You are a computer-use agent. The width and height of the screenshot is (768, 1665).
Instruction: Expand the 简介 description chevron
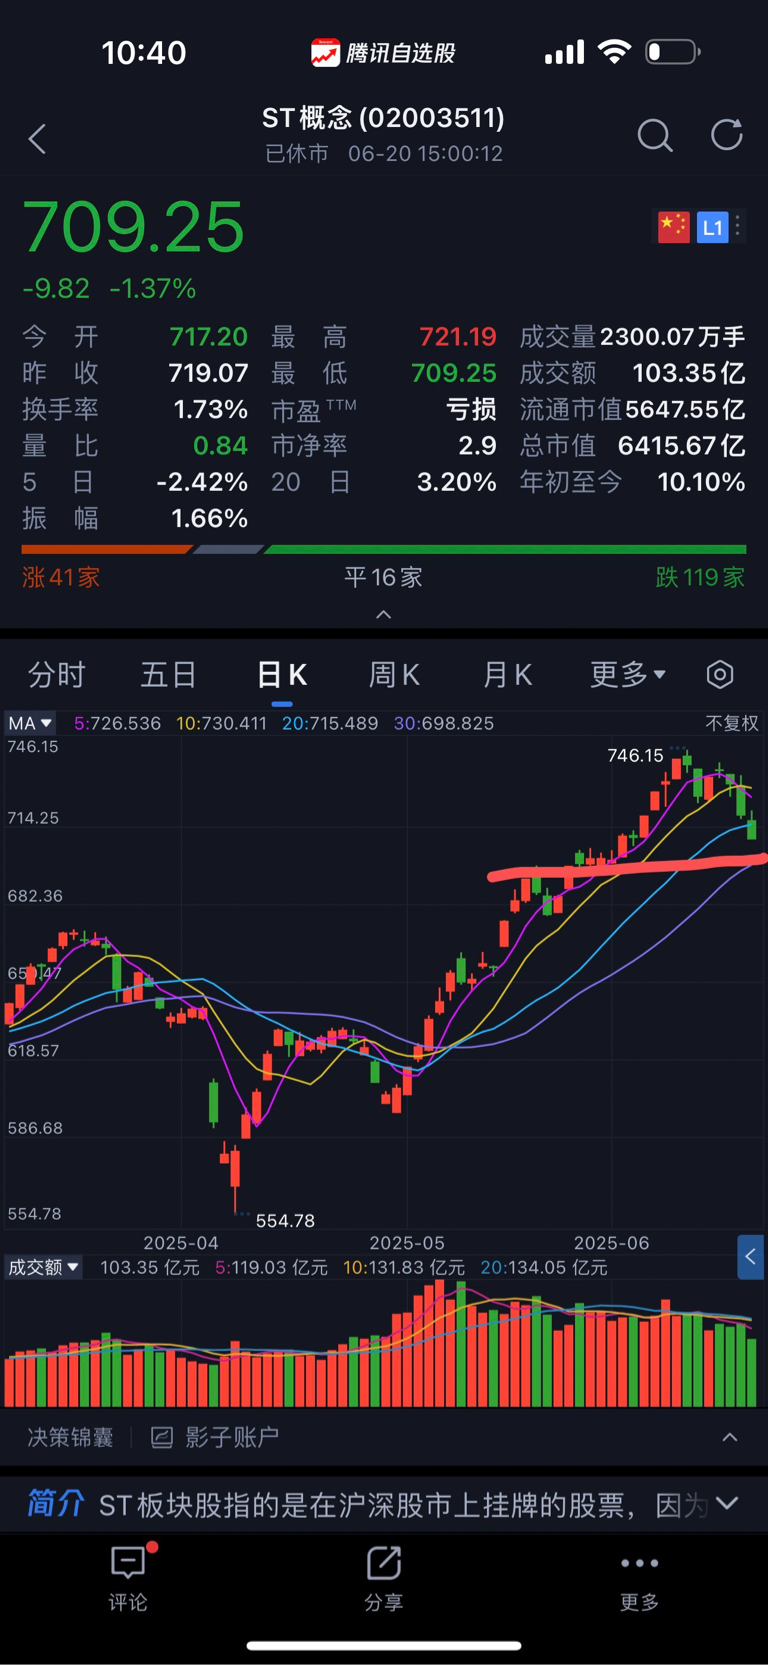(x=728, y=1503)
